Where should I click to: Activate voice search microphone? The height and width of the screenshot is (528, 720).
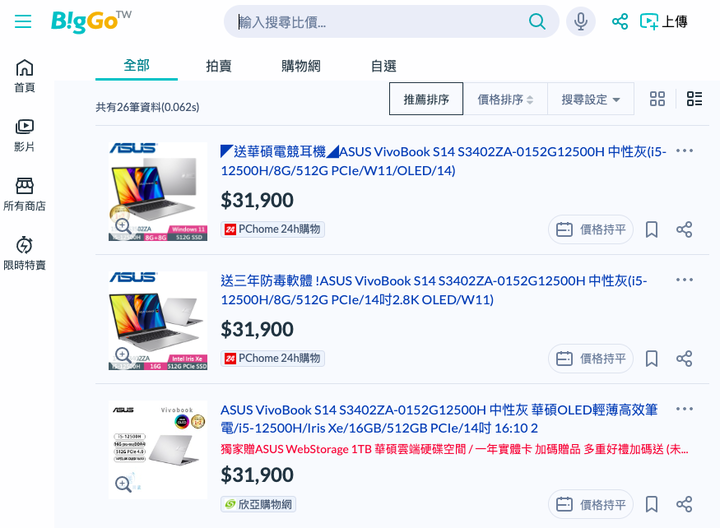tap(581, 21)
